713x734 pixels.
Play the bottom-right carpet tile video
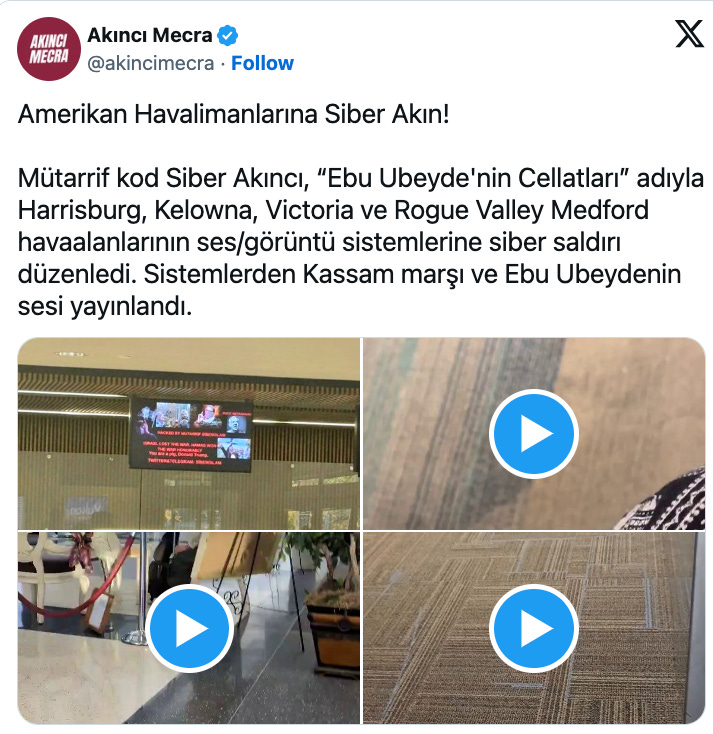pos(534,628)
